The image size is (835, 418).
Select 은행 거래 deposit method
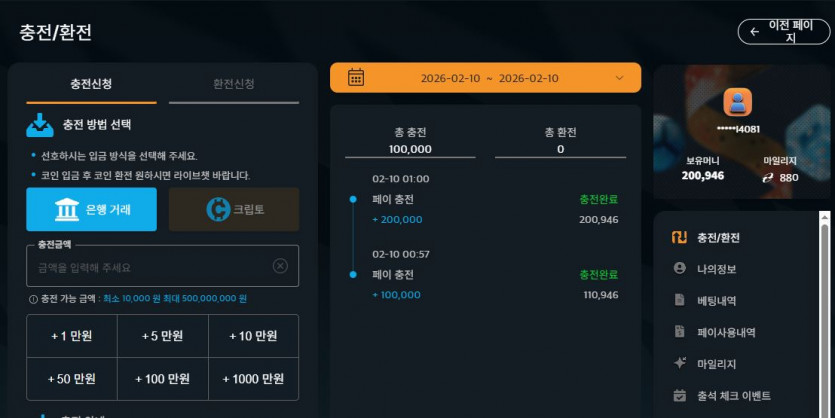(92, 209)
